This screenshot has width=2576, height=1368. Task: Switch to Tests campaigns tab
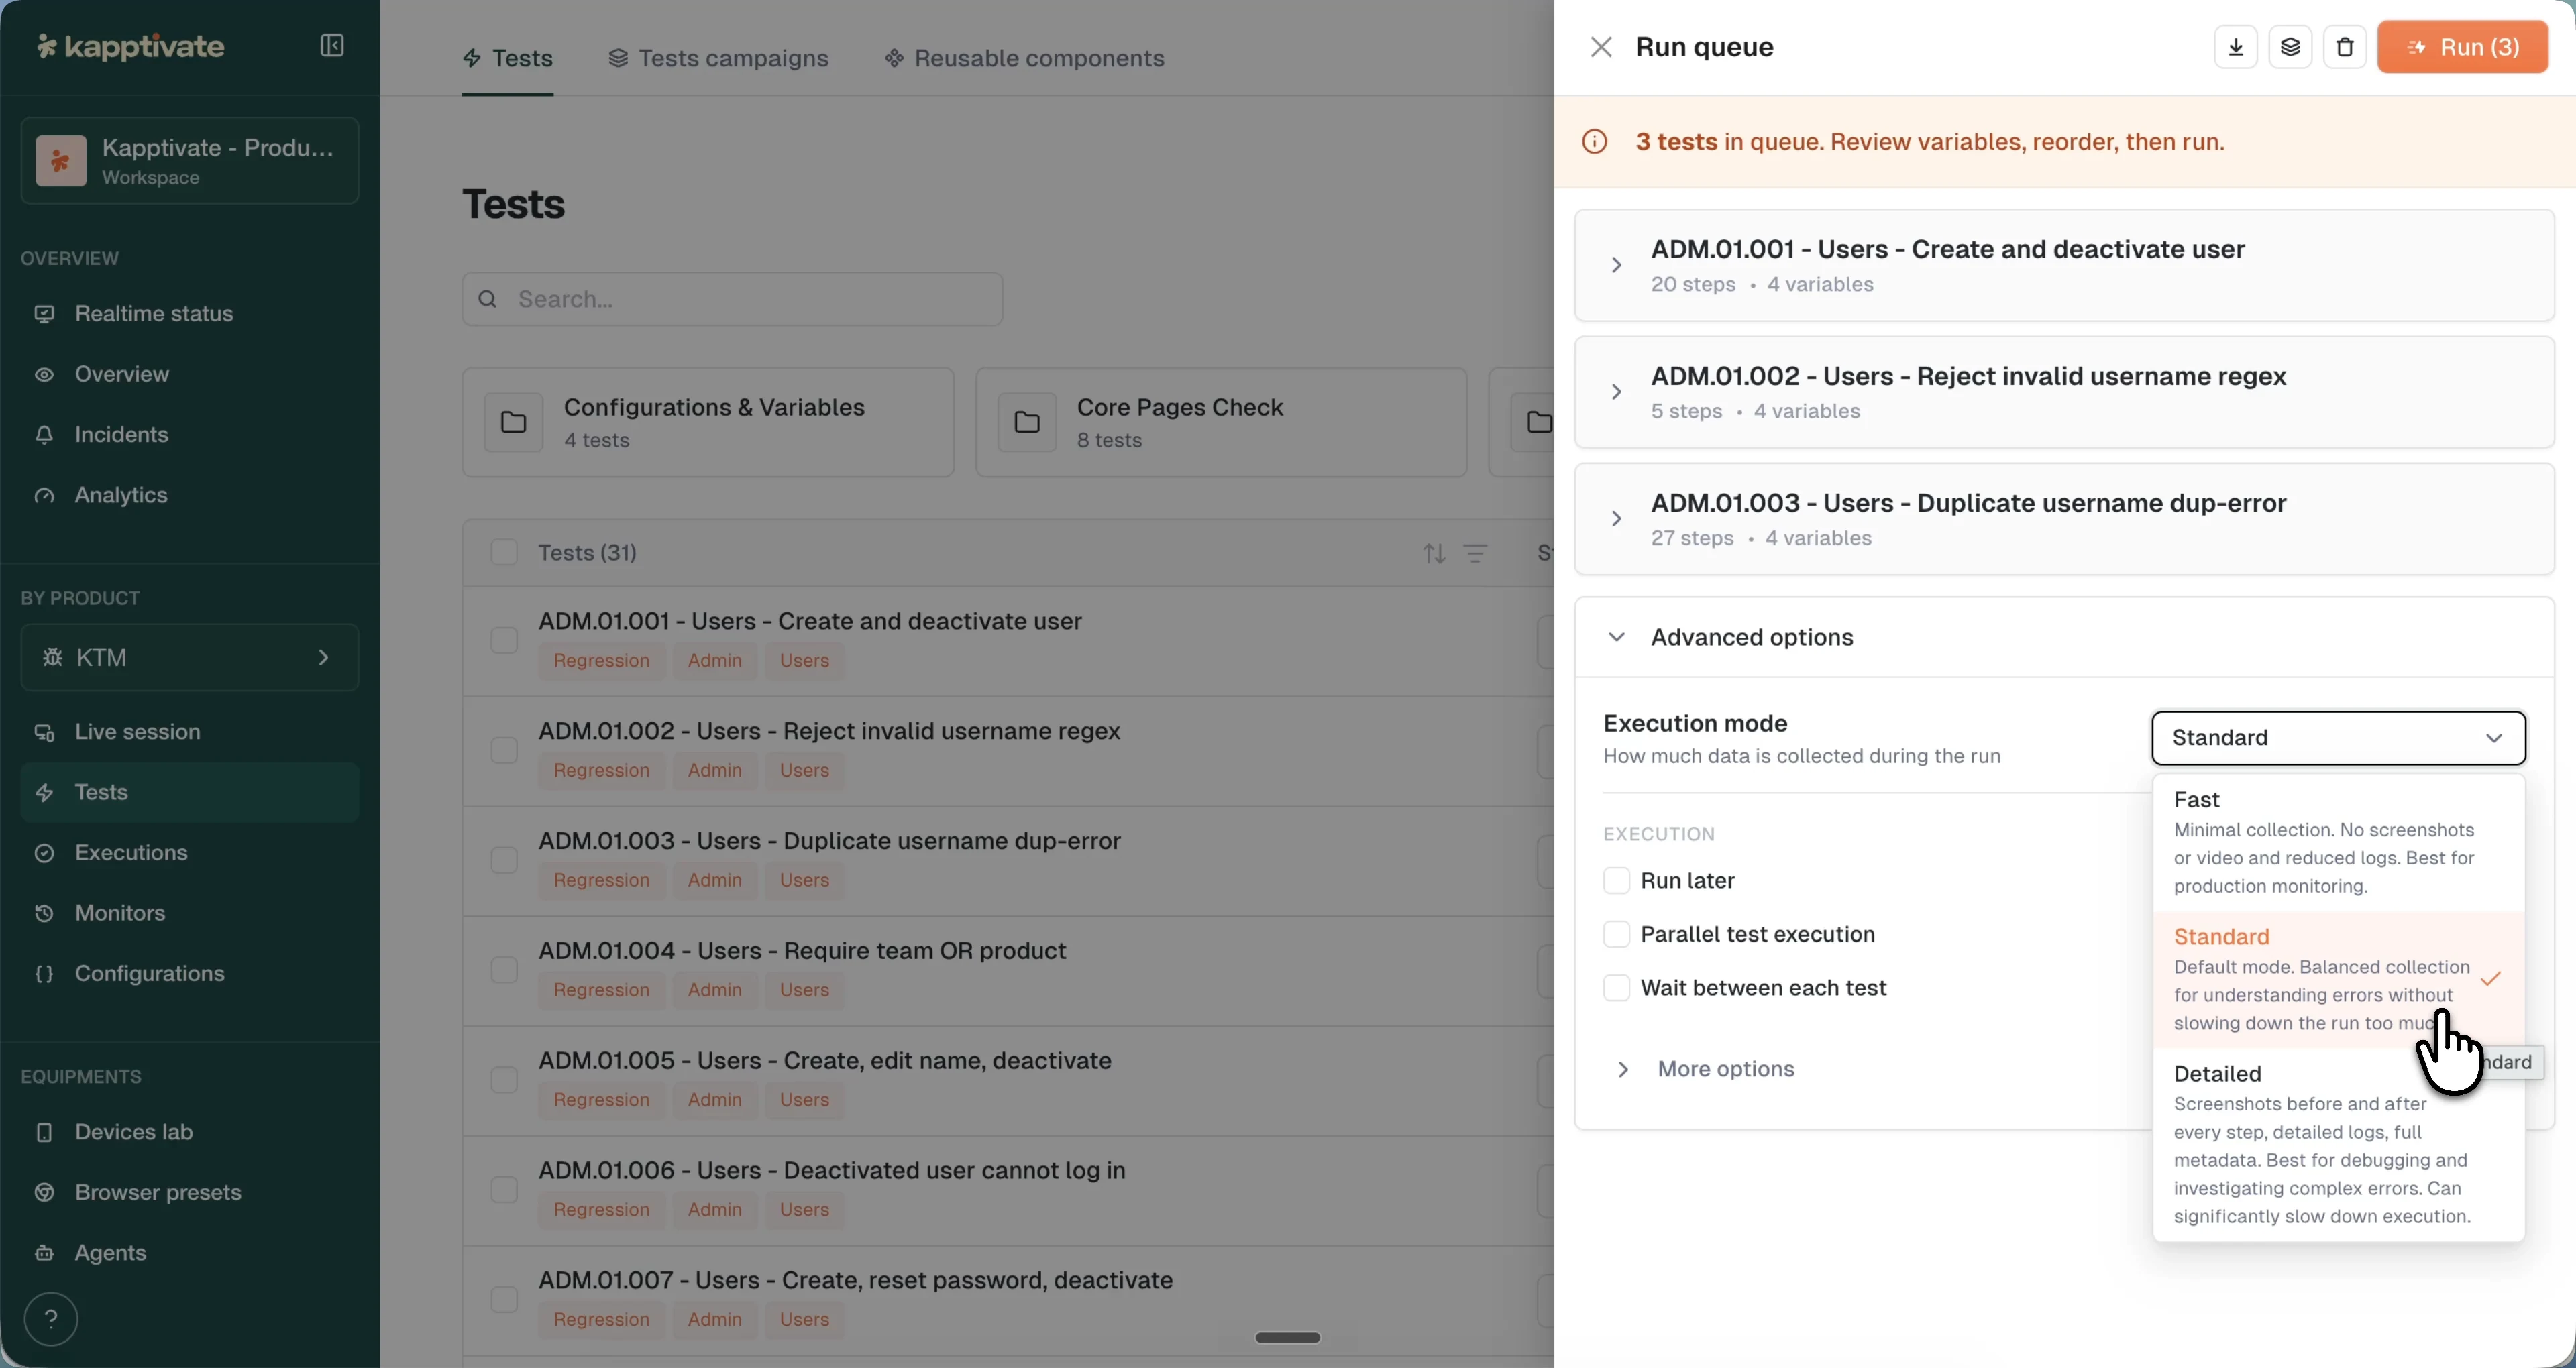(718, 58)
